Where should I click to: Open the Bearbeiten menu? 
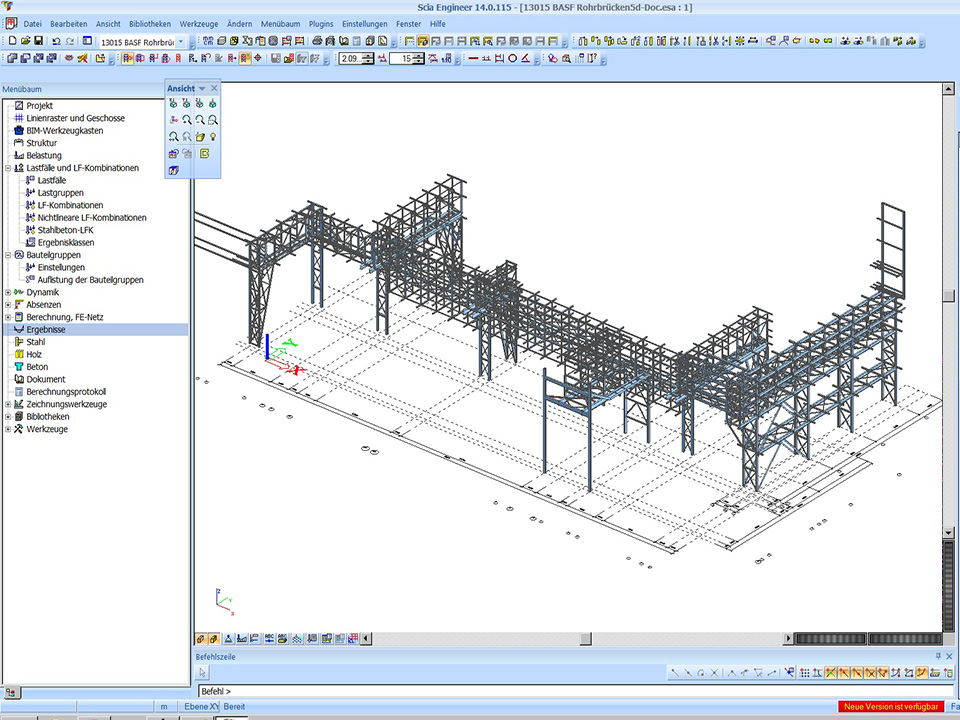coord(69,23)
